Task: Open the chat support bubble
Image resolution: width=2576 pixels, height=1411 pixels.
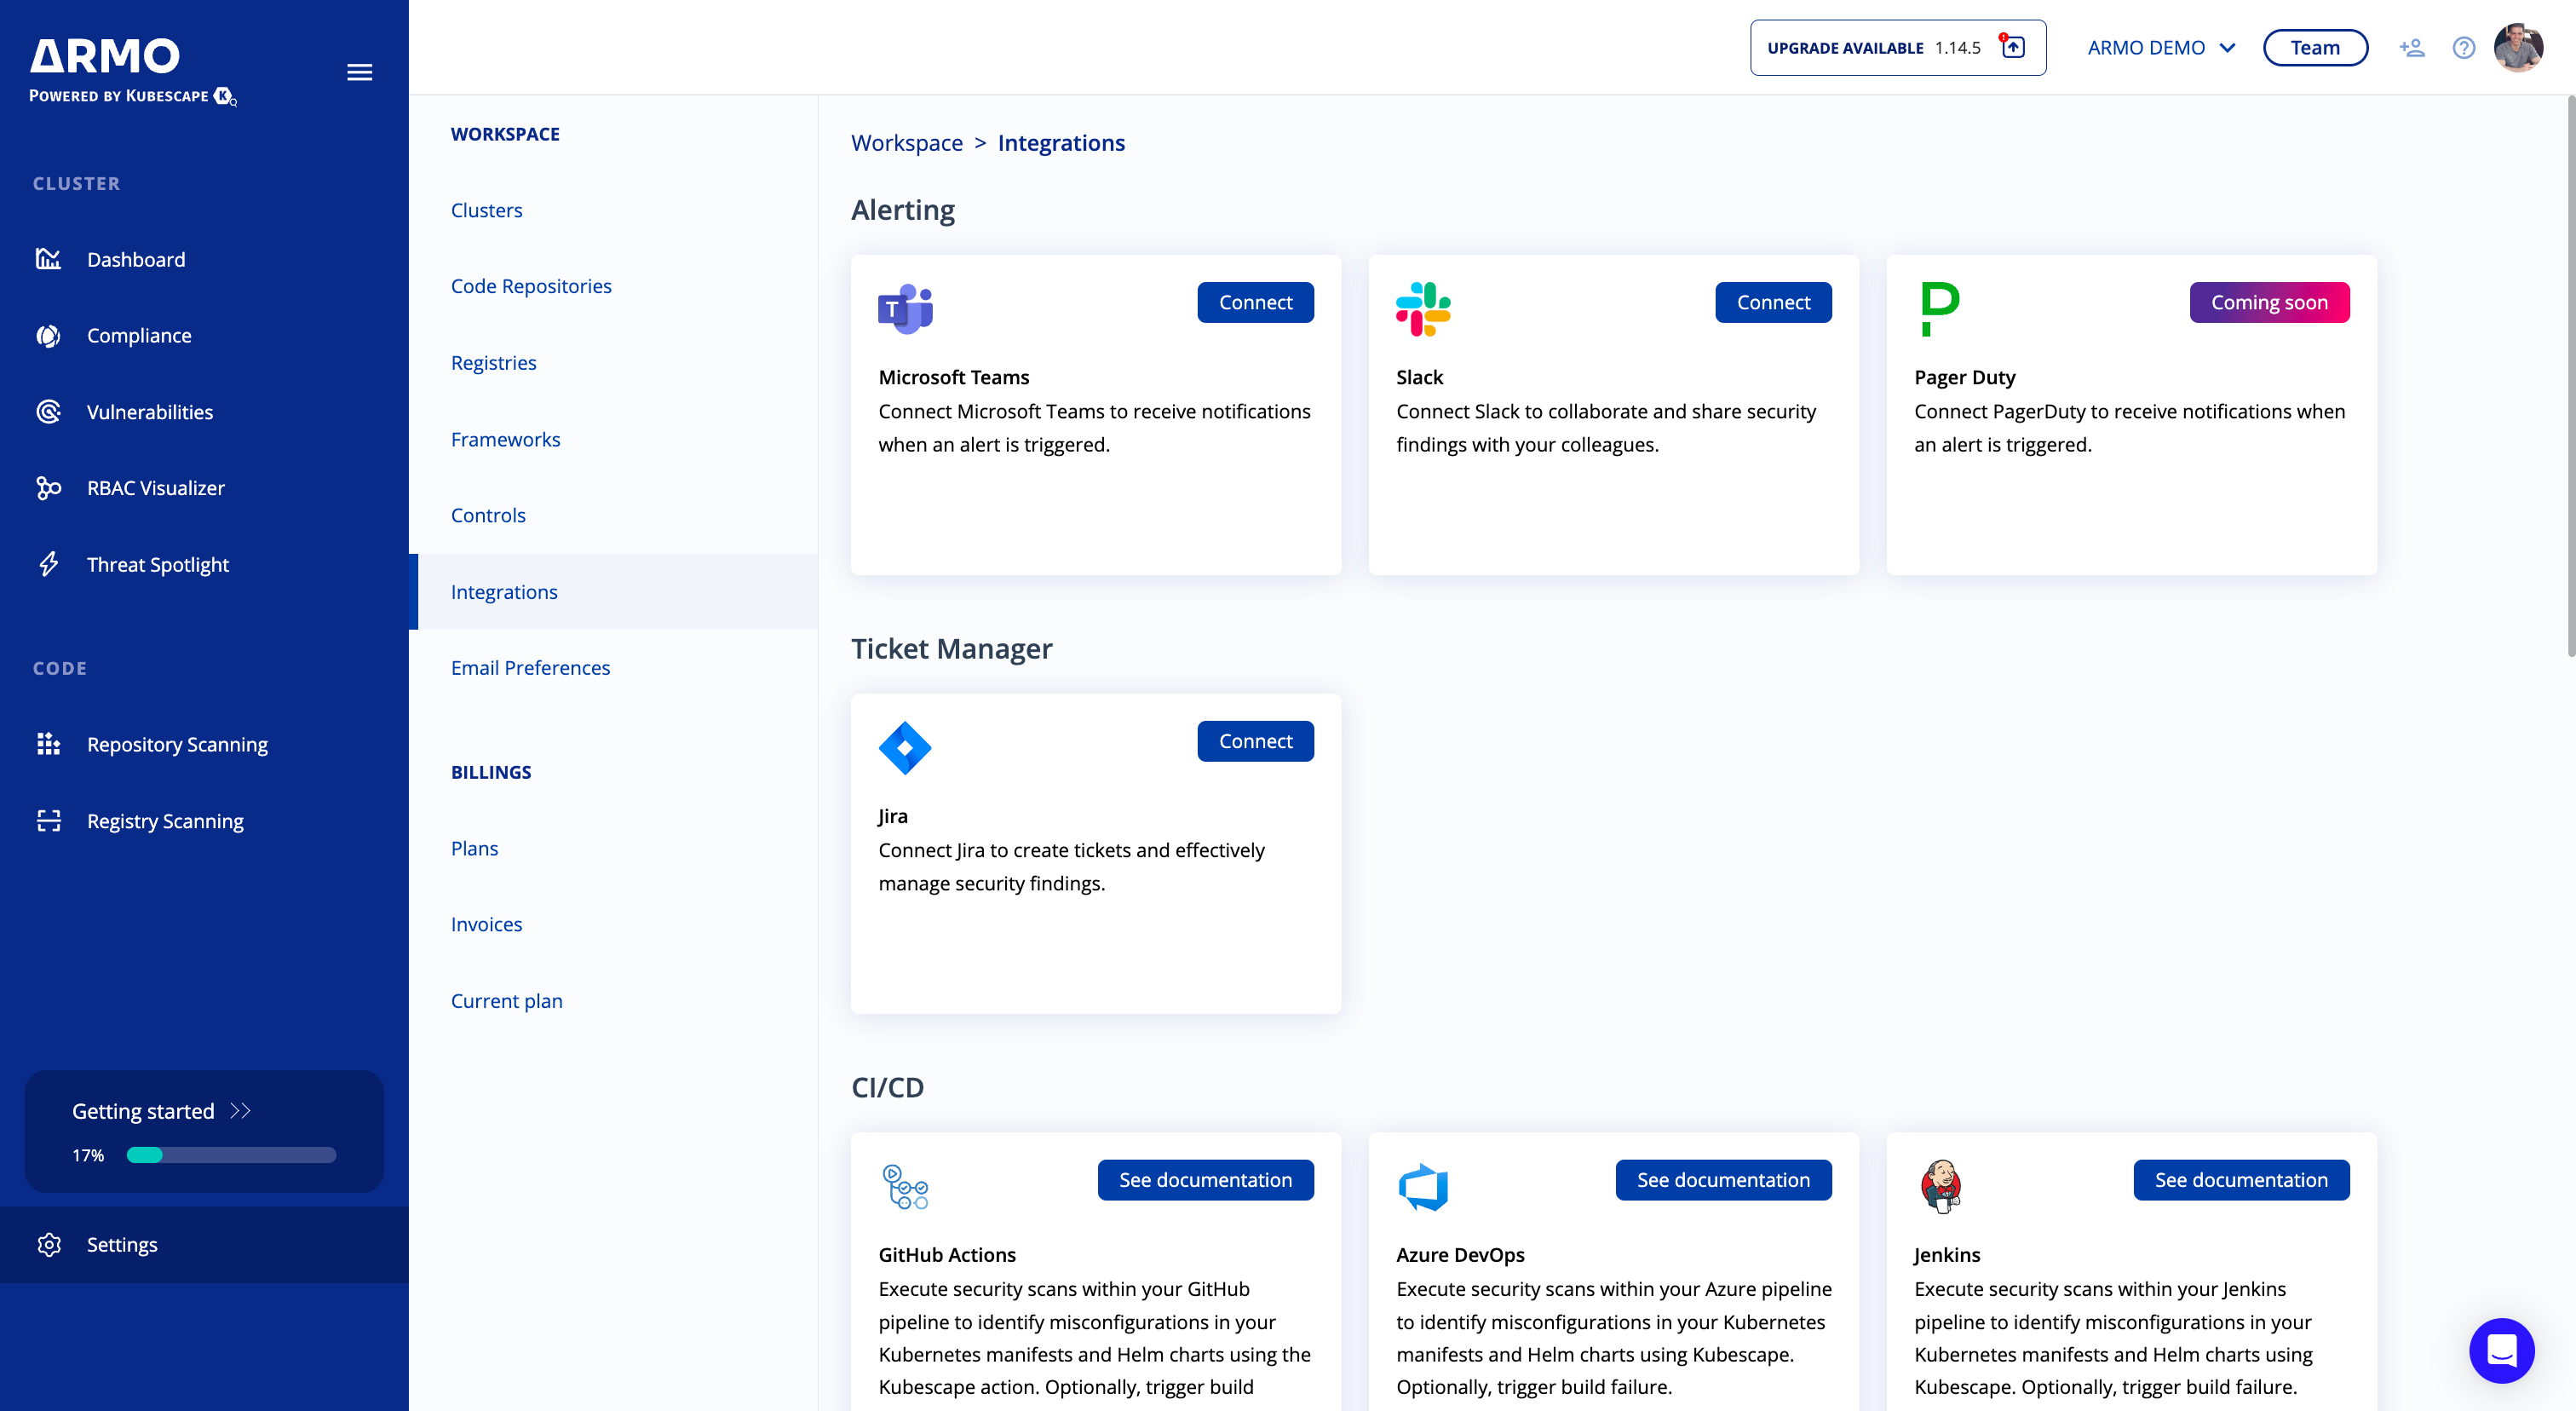Action: pos(2501,1350)
